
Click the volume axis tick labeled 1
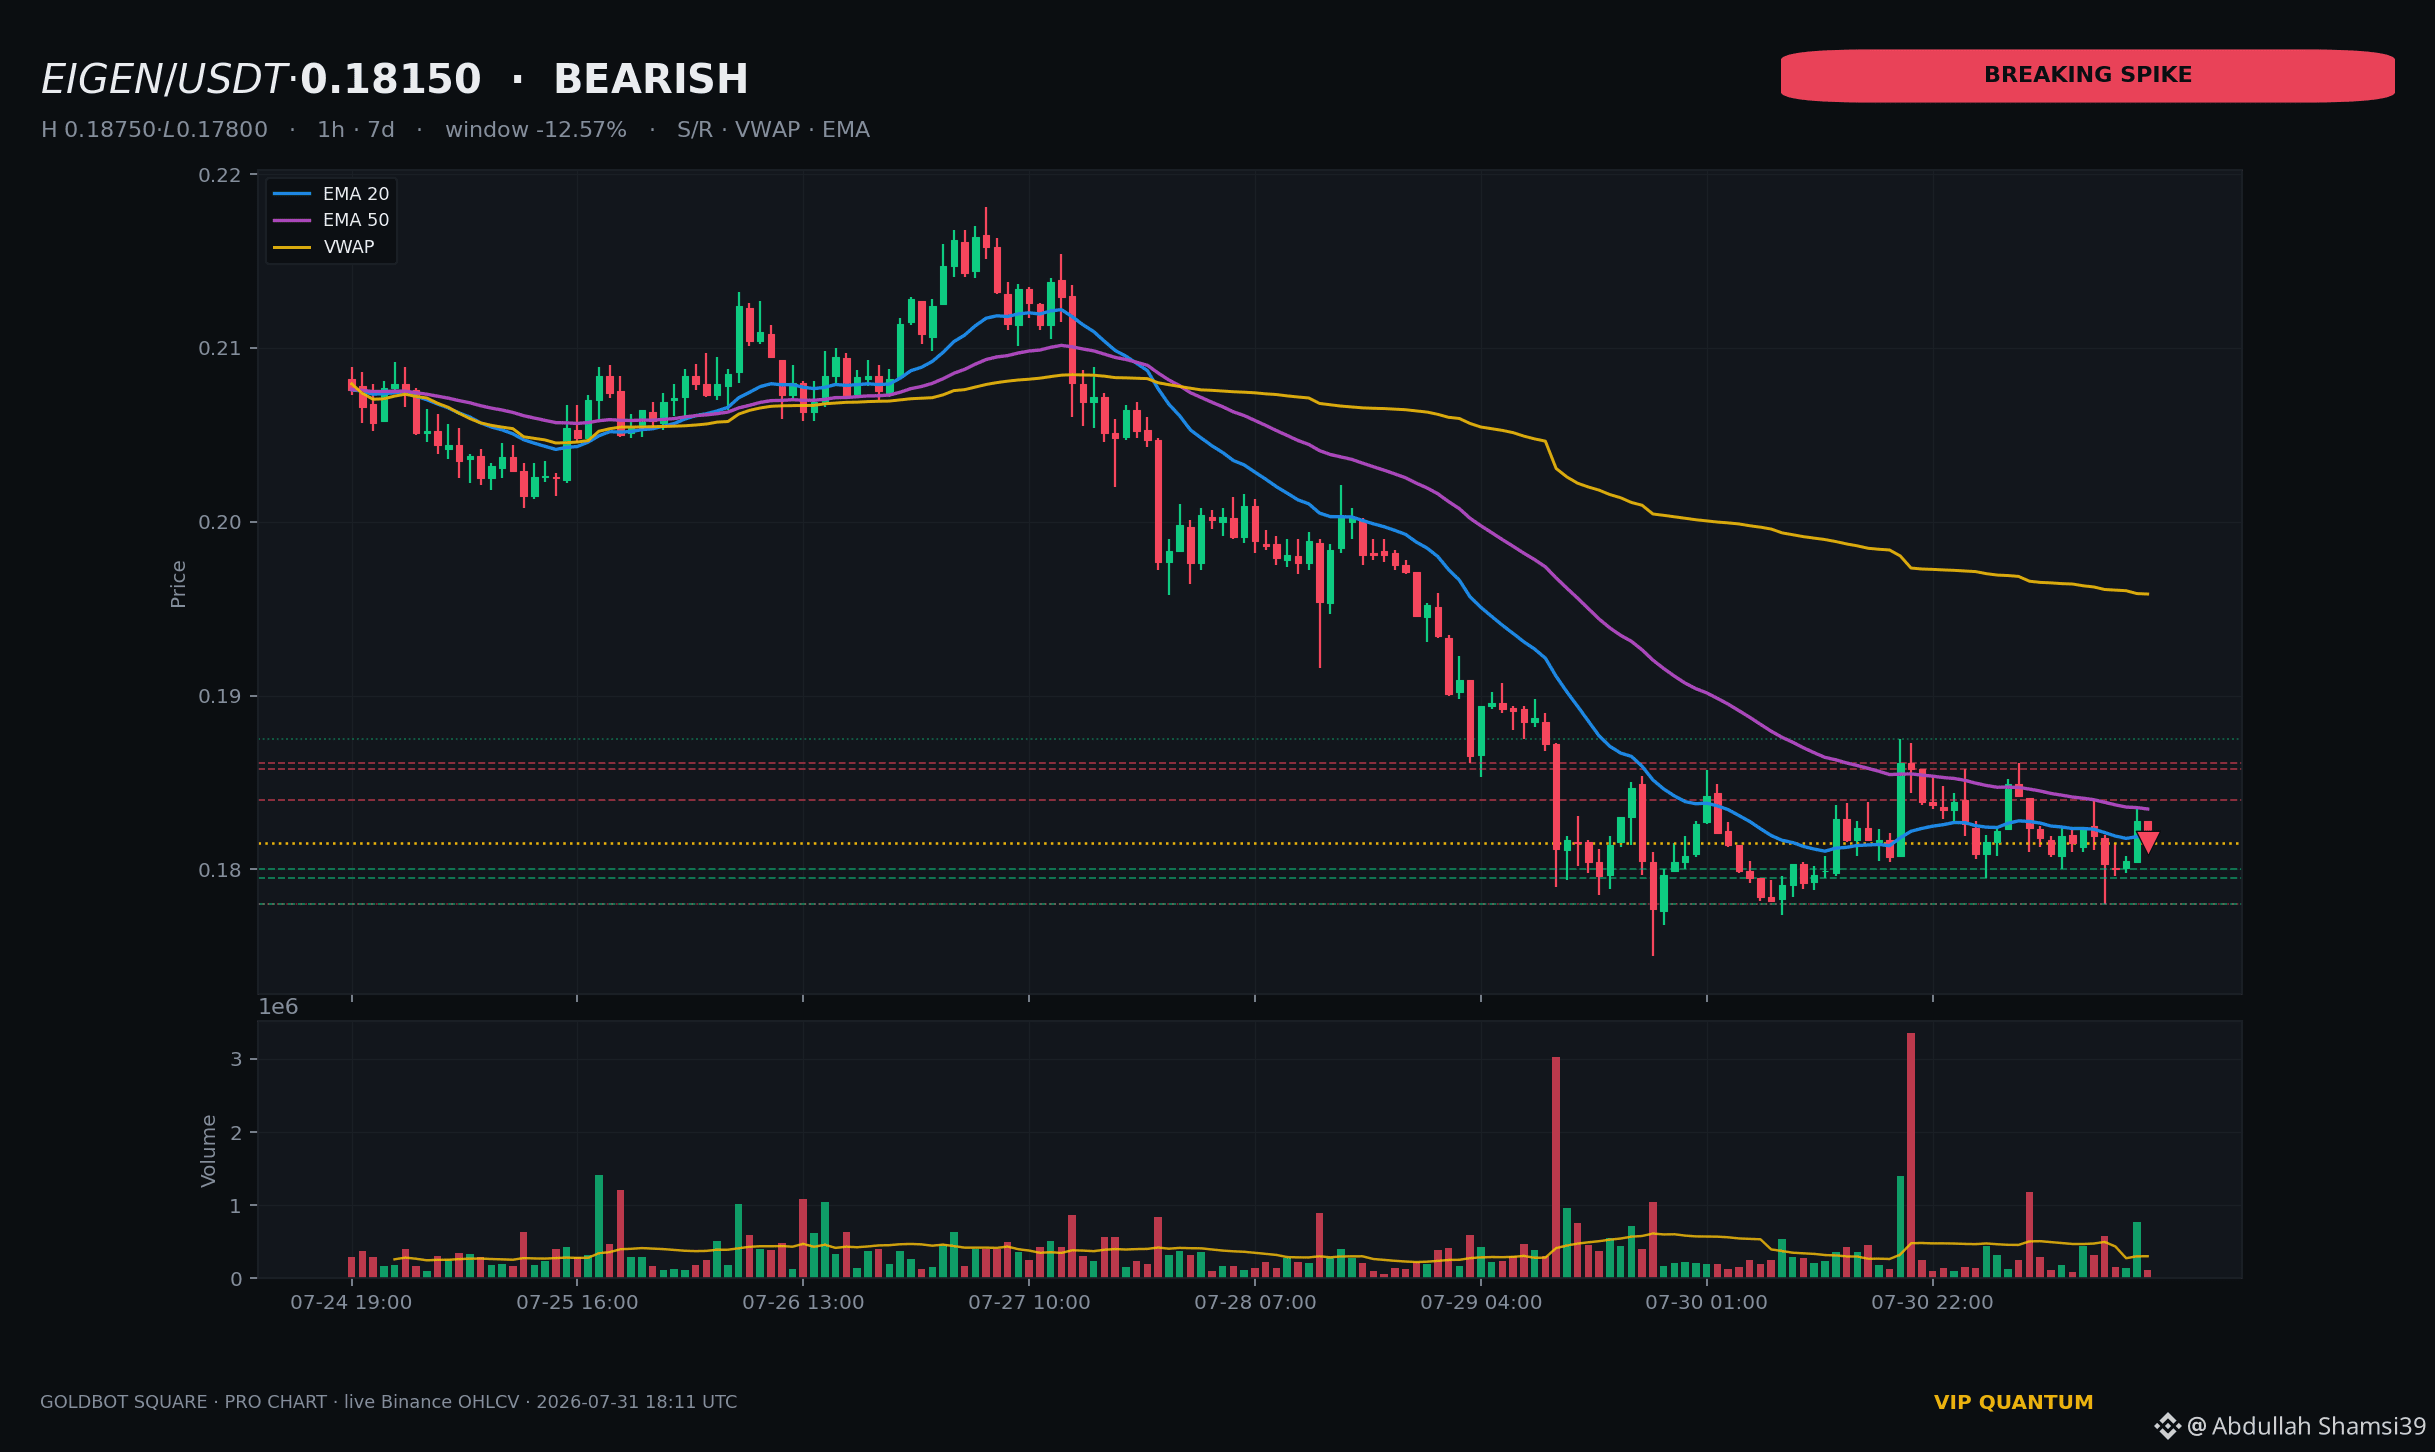pyautogui.click(x=236, y=1206)
